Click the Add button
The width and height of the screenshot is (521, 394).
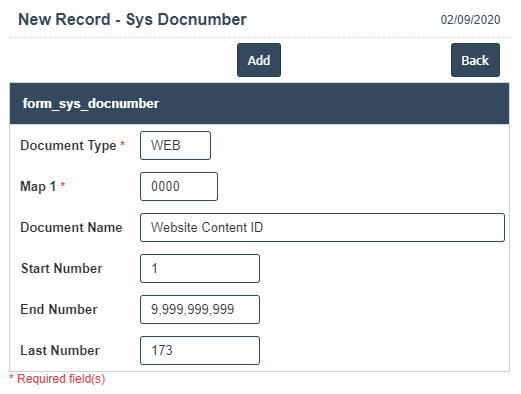(x=259, y=60)
